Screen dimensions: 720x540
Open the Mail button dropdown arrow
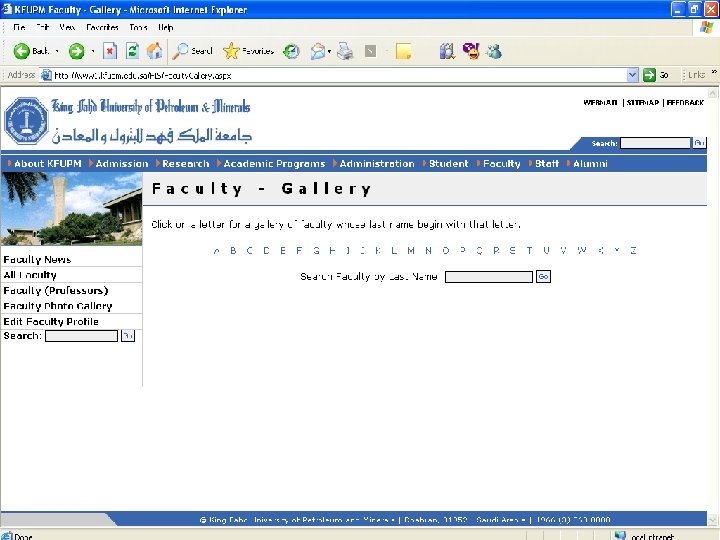coord(329,51)
